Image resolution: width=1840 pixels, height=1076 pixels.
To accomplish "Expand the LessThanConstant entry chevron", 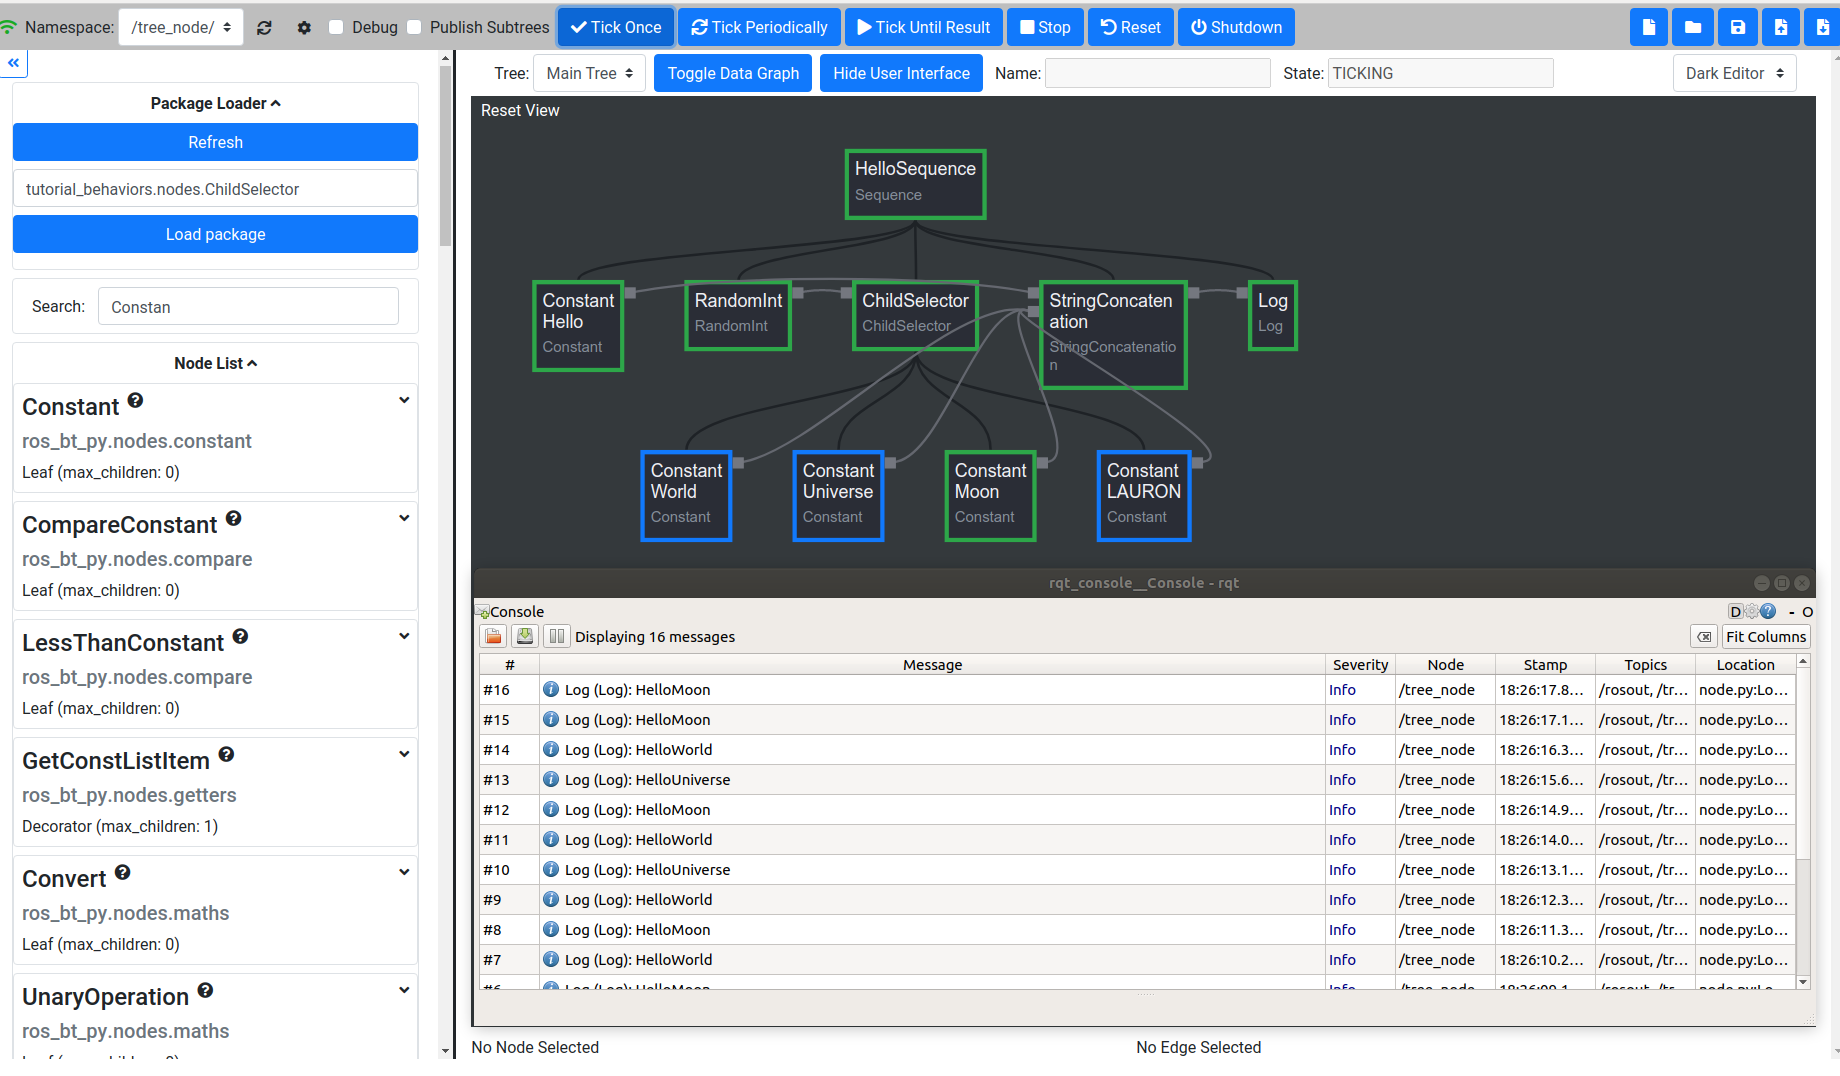I will (404, 636).
